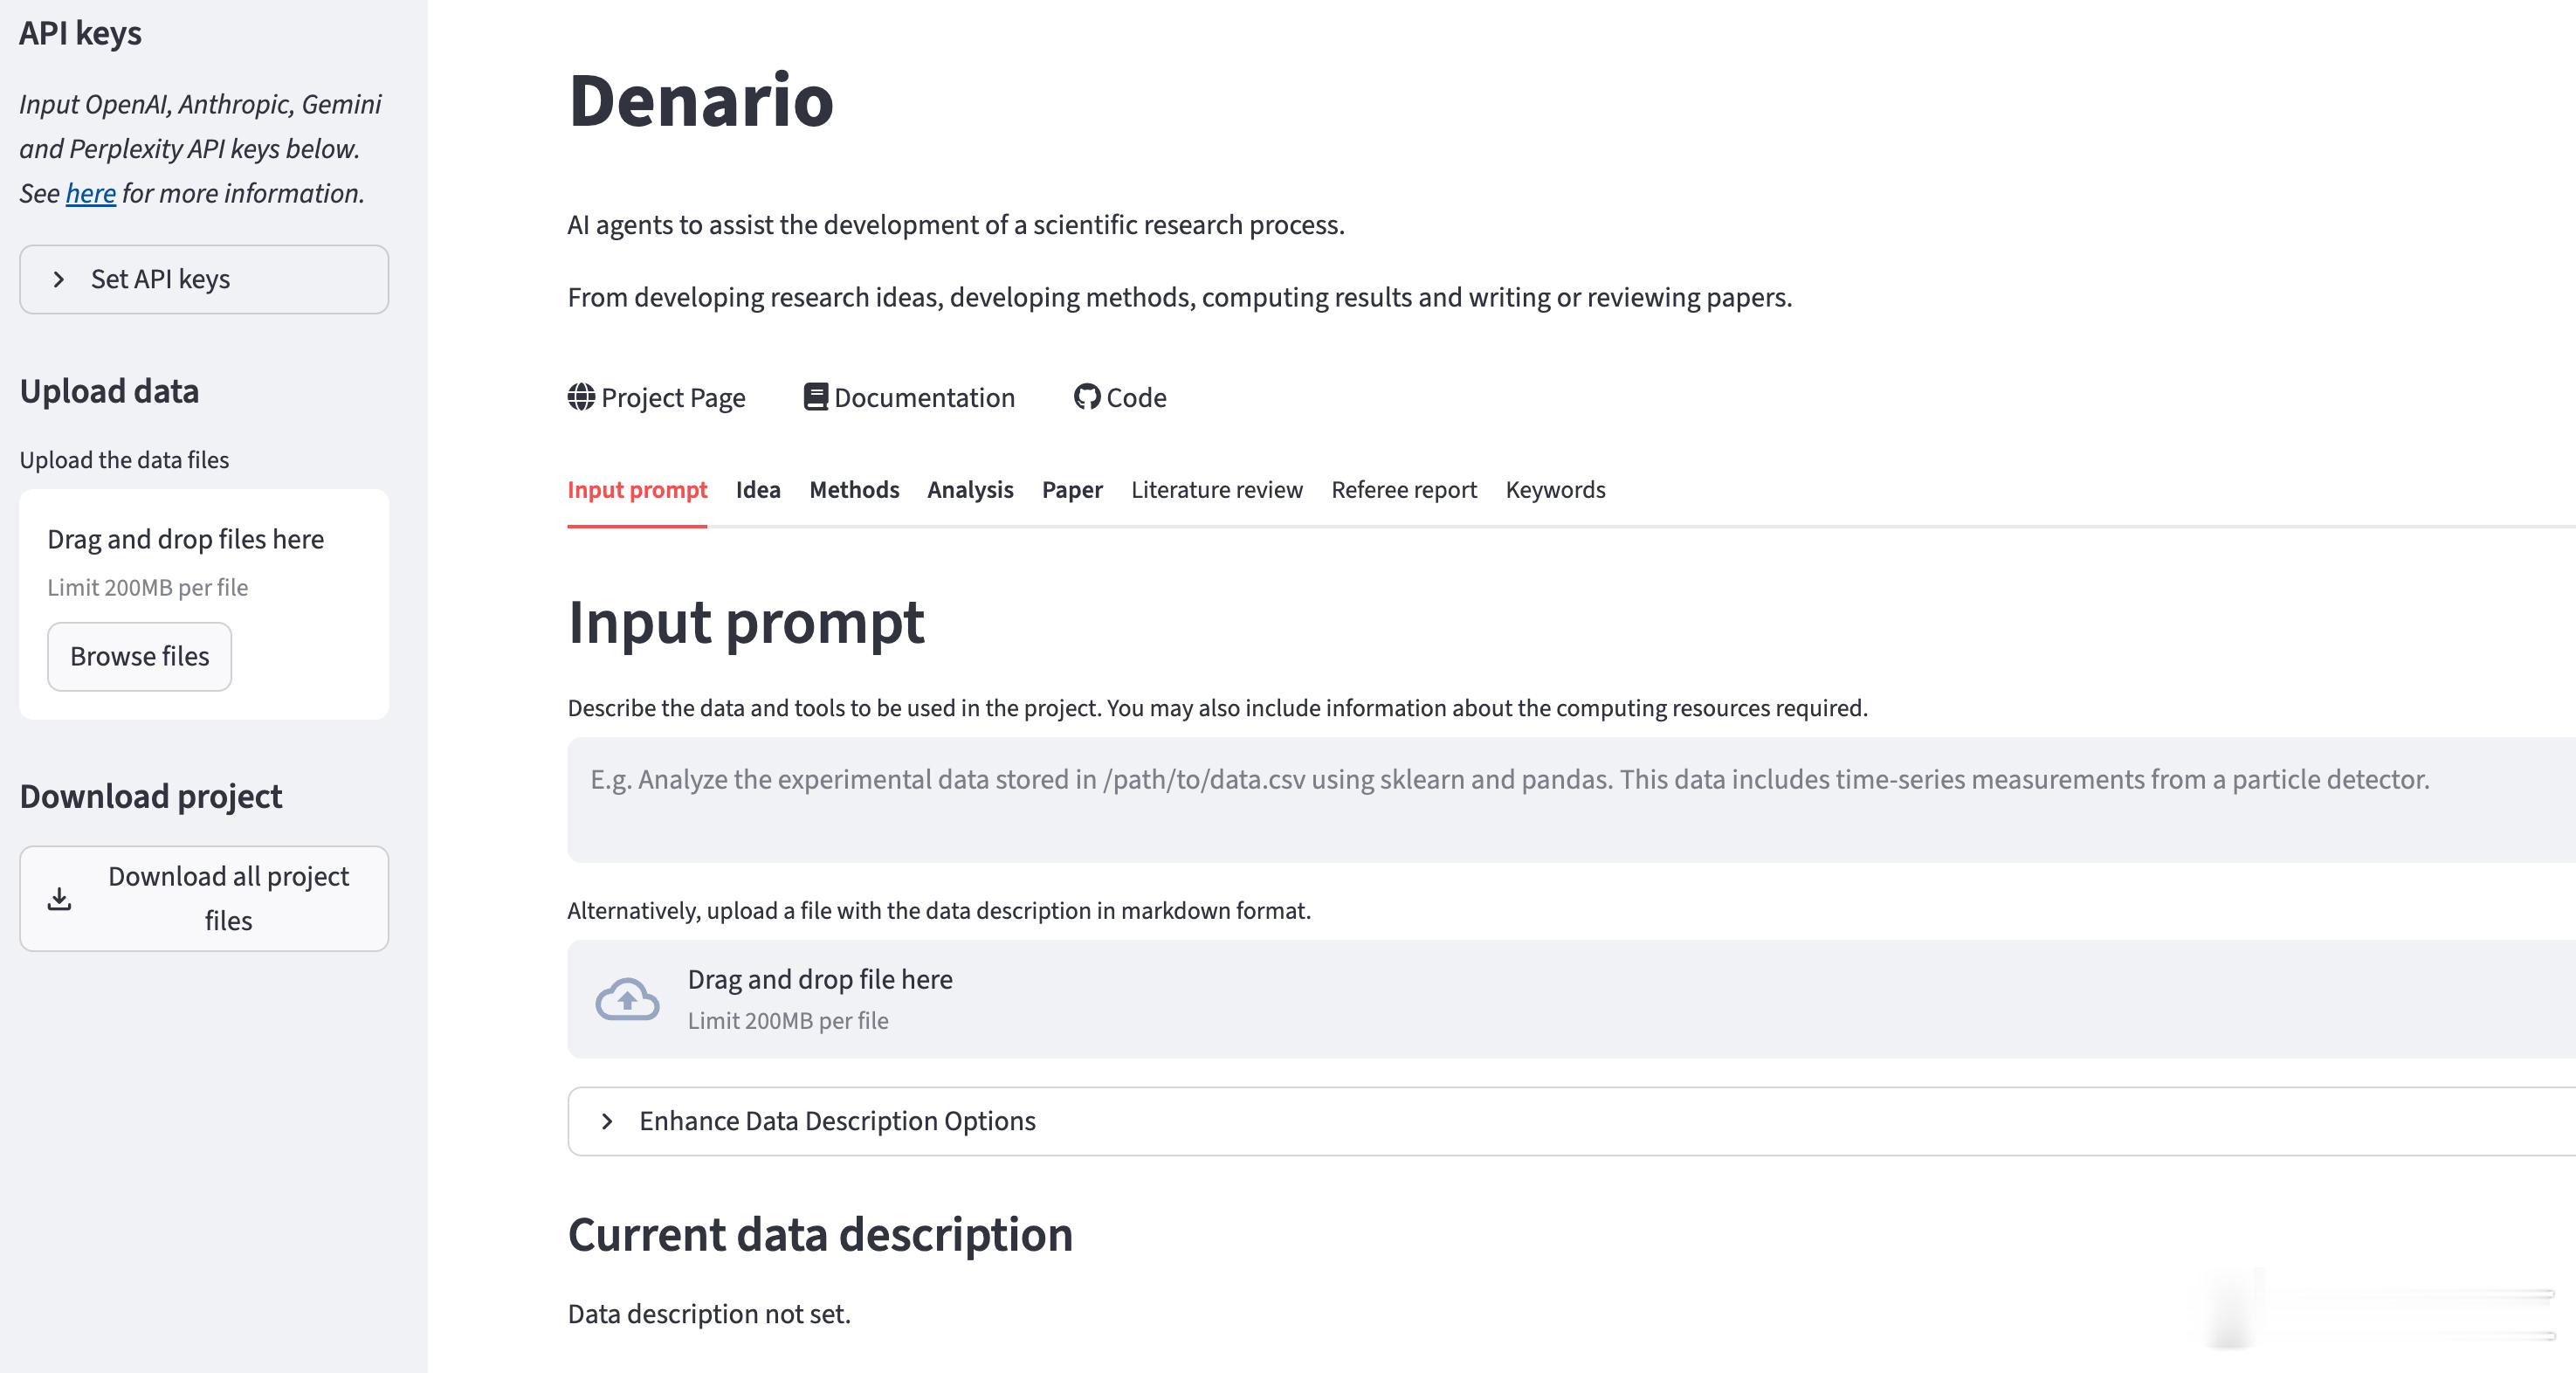Click Download all project files button
This screenshot has height=1373, width=2576.
[204, 898]
